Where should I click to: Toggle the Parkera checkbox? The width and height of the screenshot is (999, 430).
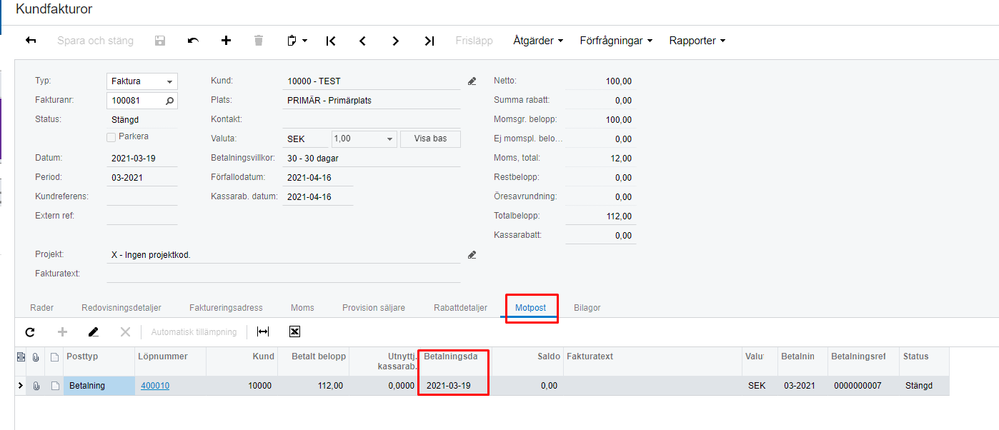112,136
